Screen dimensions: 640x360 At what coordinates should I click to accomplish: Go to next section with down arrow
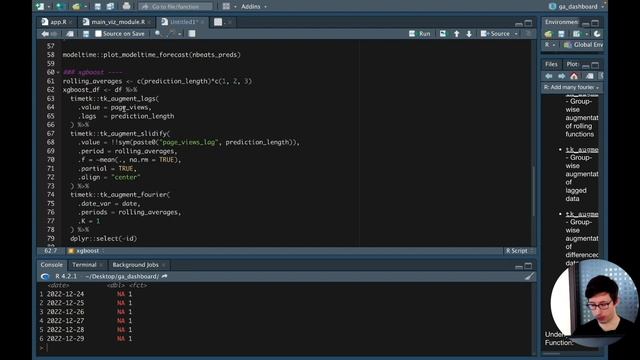point(469,34)
